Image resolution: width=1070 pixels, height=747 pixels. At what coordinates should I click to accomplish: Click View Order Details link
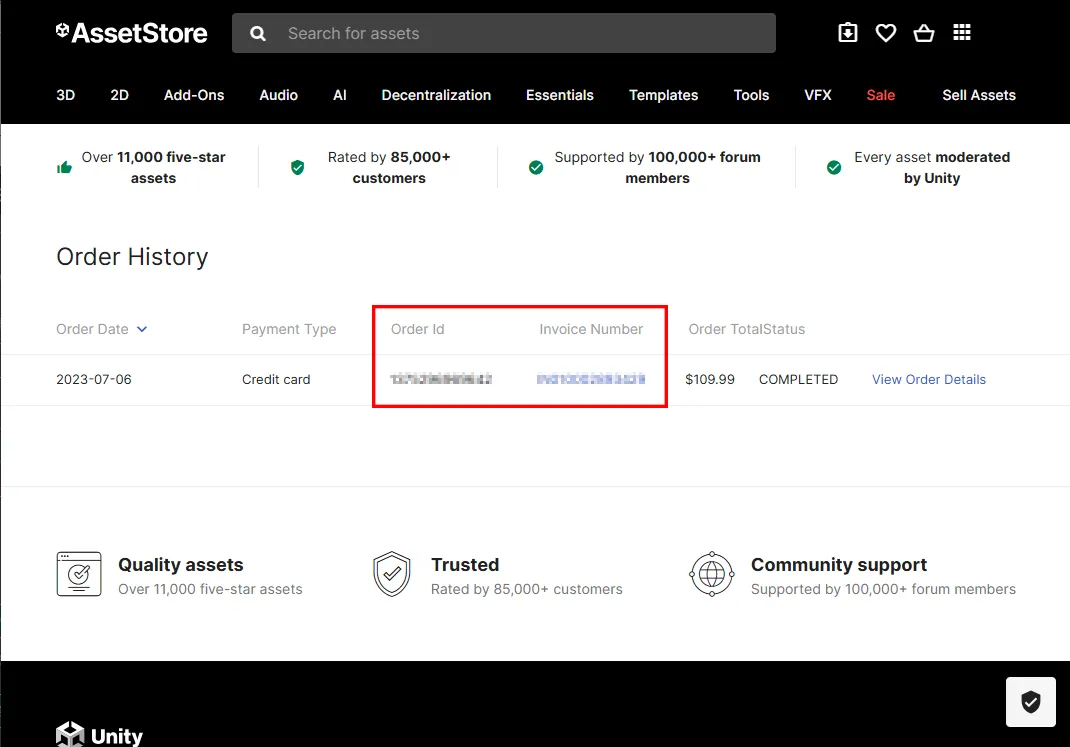(x=929, y=379)
